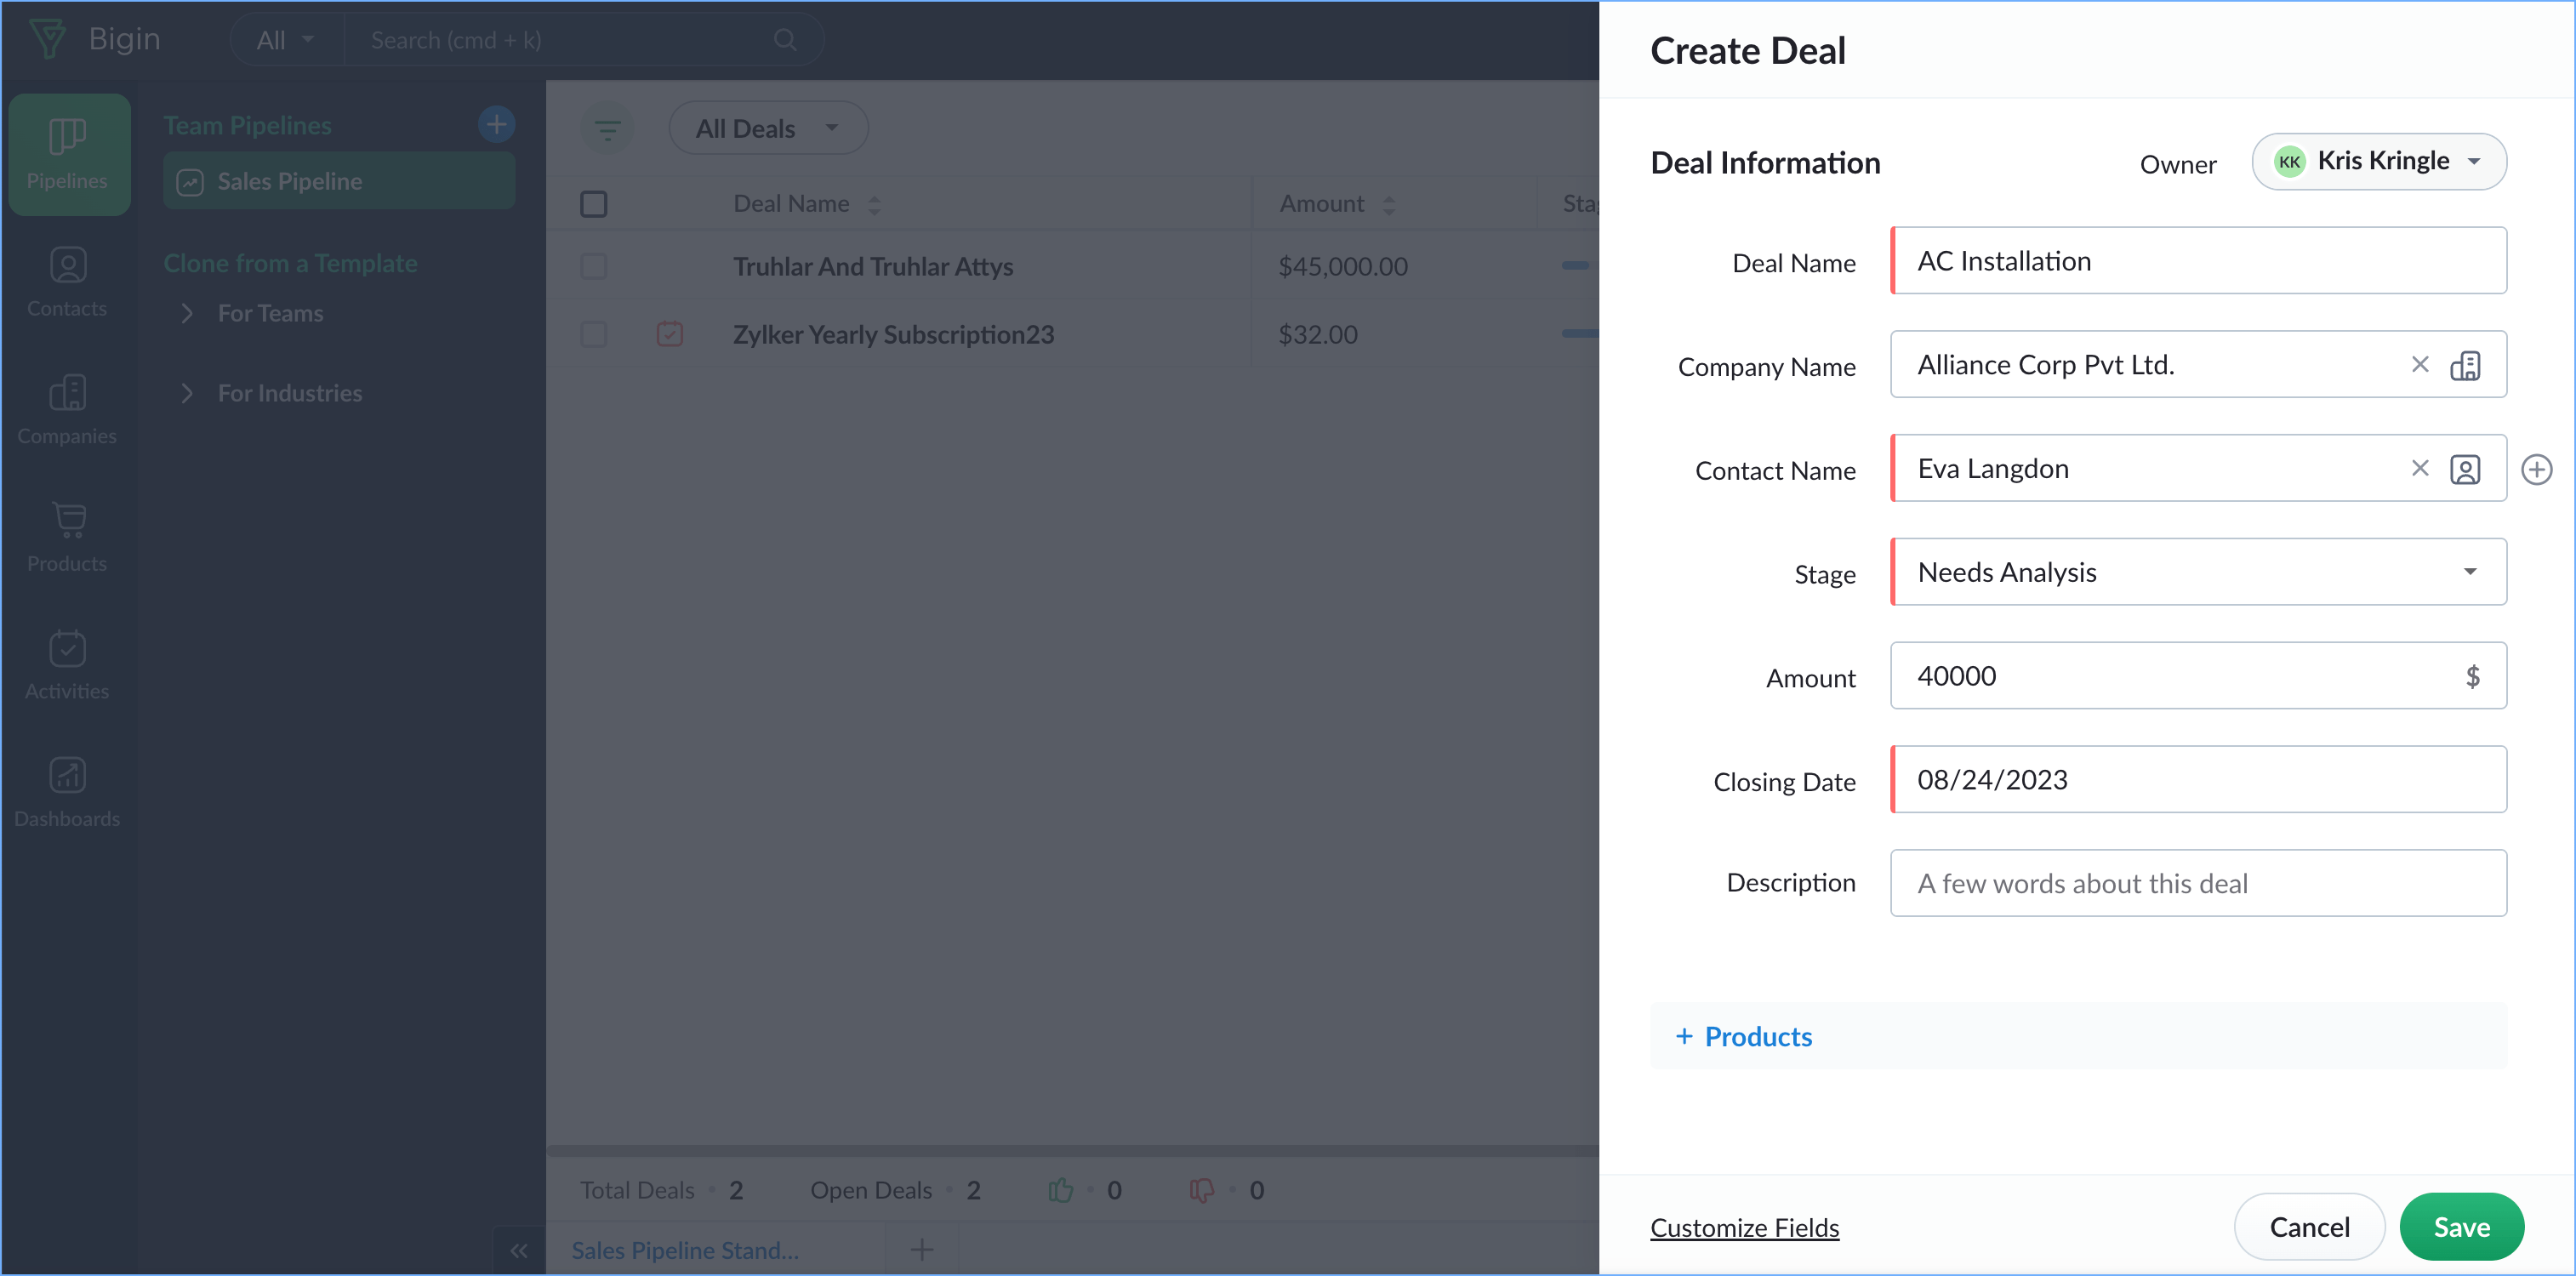Expand For Industries templates
The image size is (2576, 1276).
coord(186,393)
